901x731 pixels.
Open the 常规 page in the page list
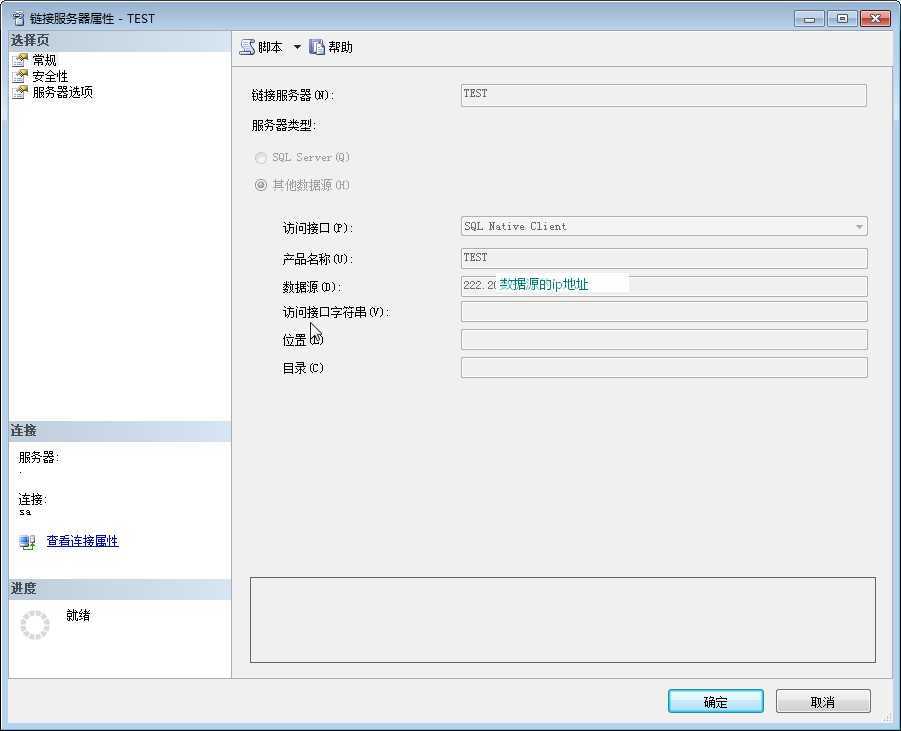[44, 60]
